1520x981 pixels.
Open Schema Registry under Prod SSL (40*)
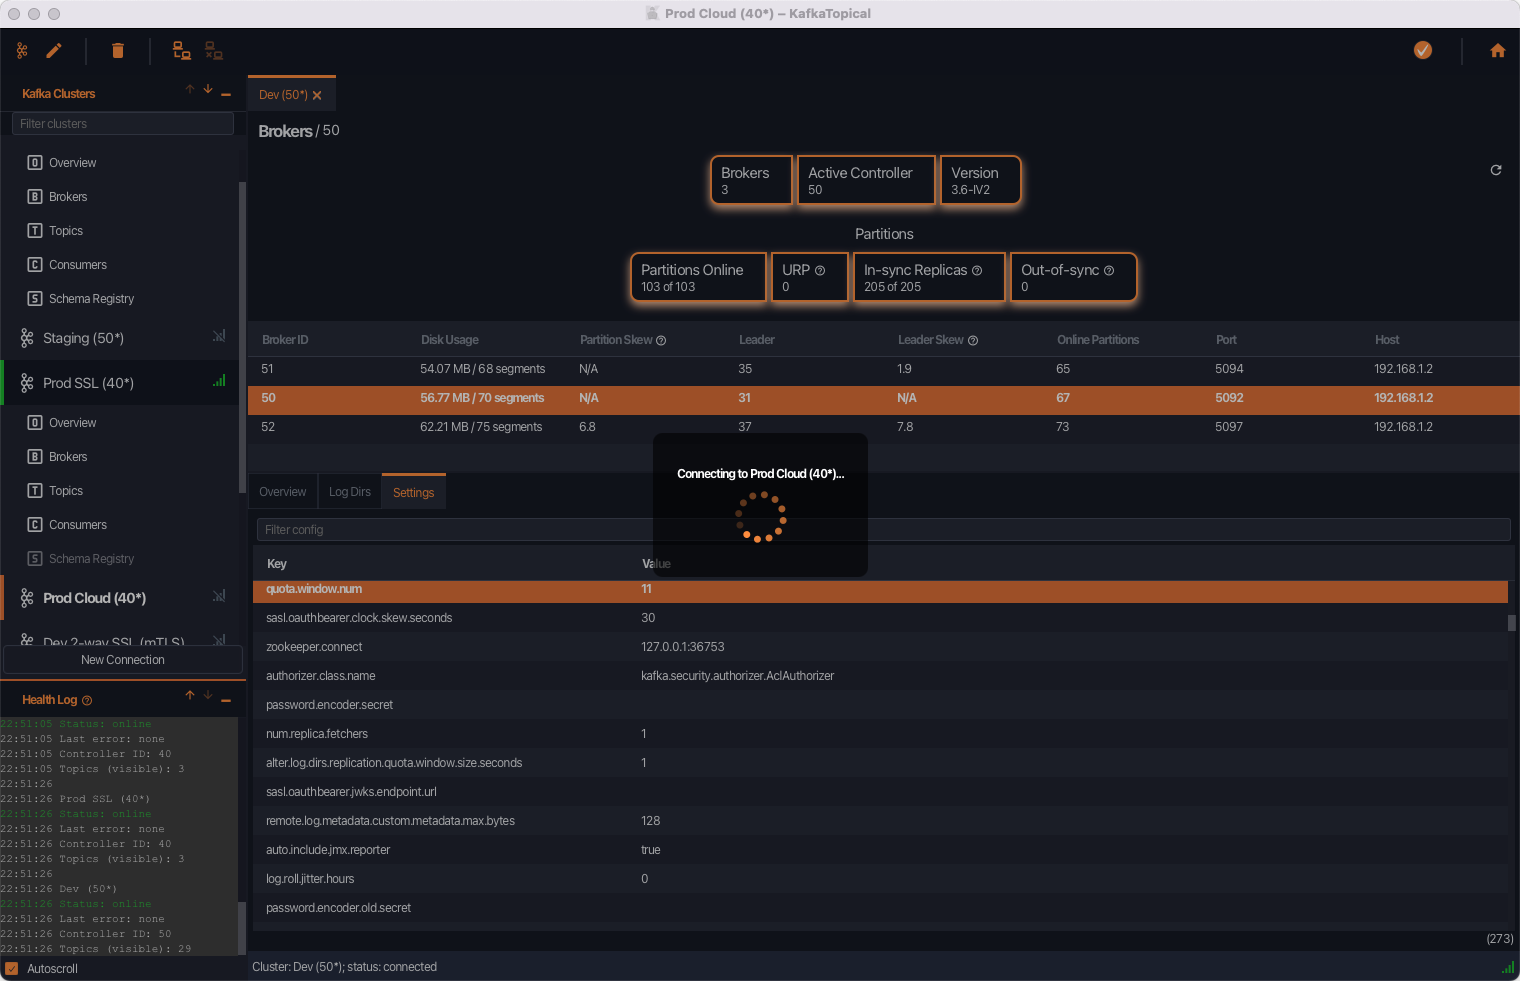pos(91,559)
